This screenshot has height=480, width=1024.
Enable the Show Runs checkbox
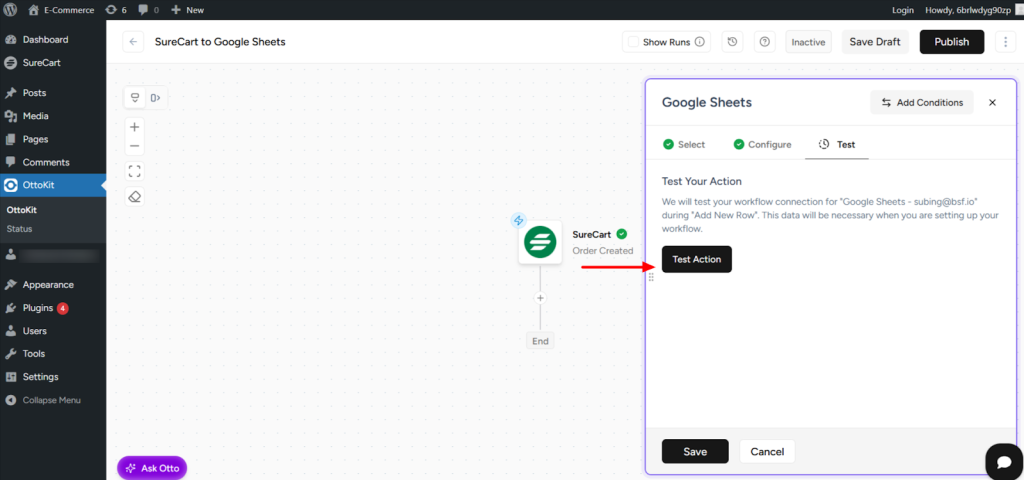point(632,42)
